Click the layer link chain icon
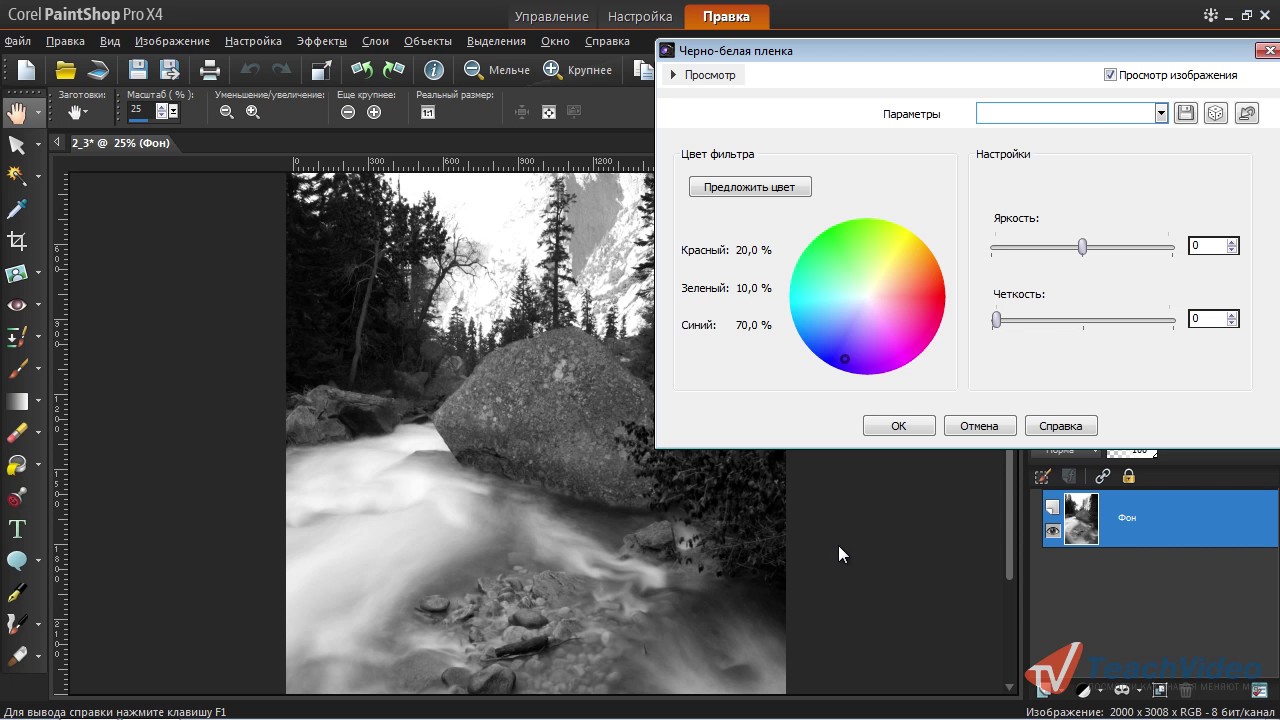Screen dimensions: 1280x720 [1102, 476]
